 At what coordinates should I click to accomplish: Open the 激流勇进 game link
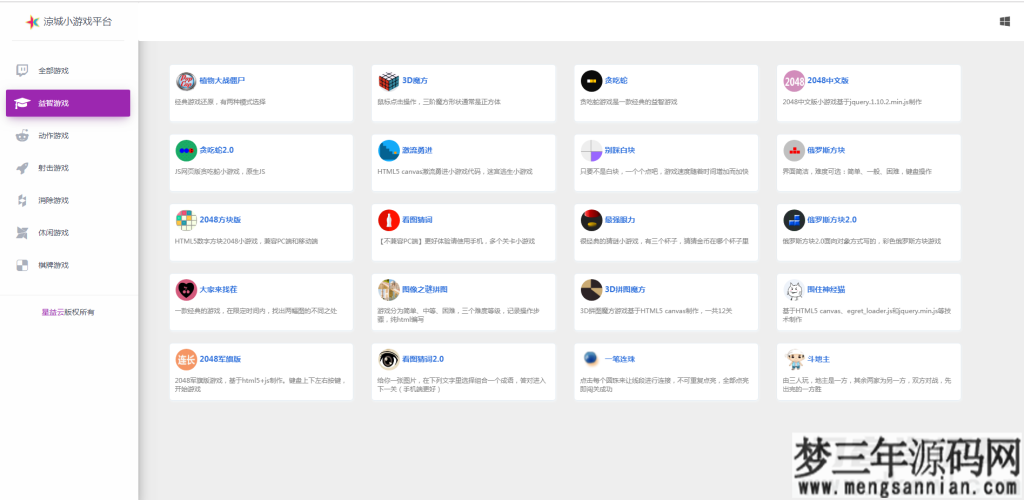(x=417, y=150)
